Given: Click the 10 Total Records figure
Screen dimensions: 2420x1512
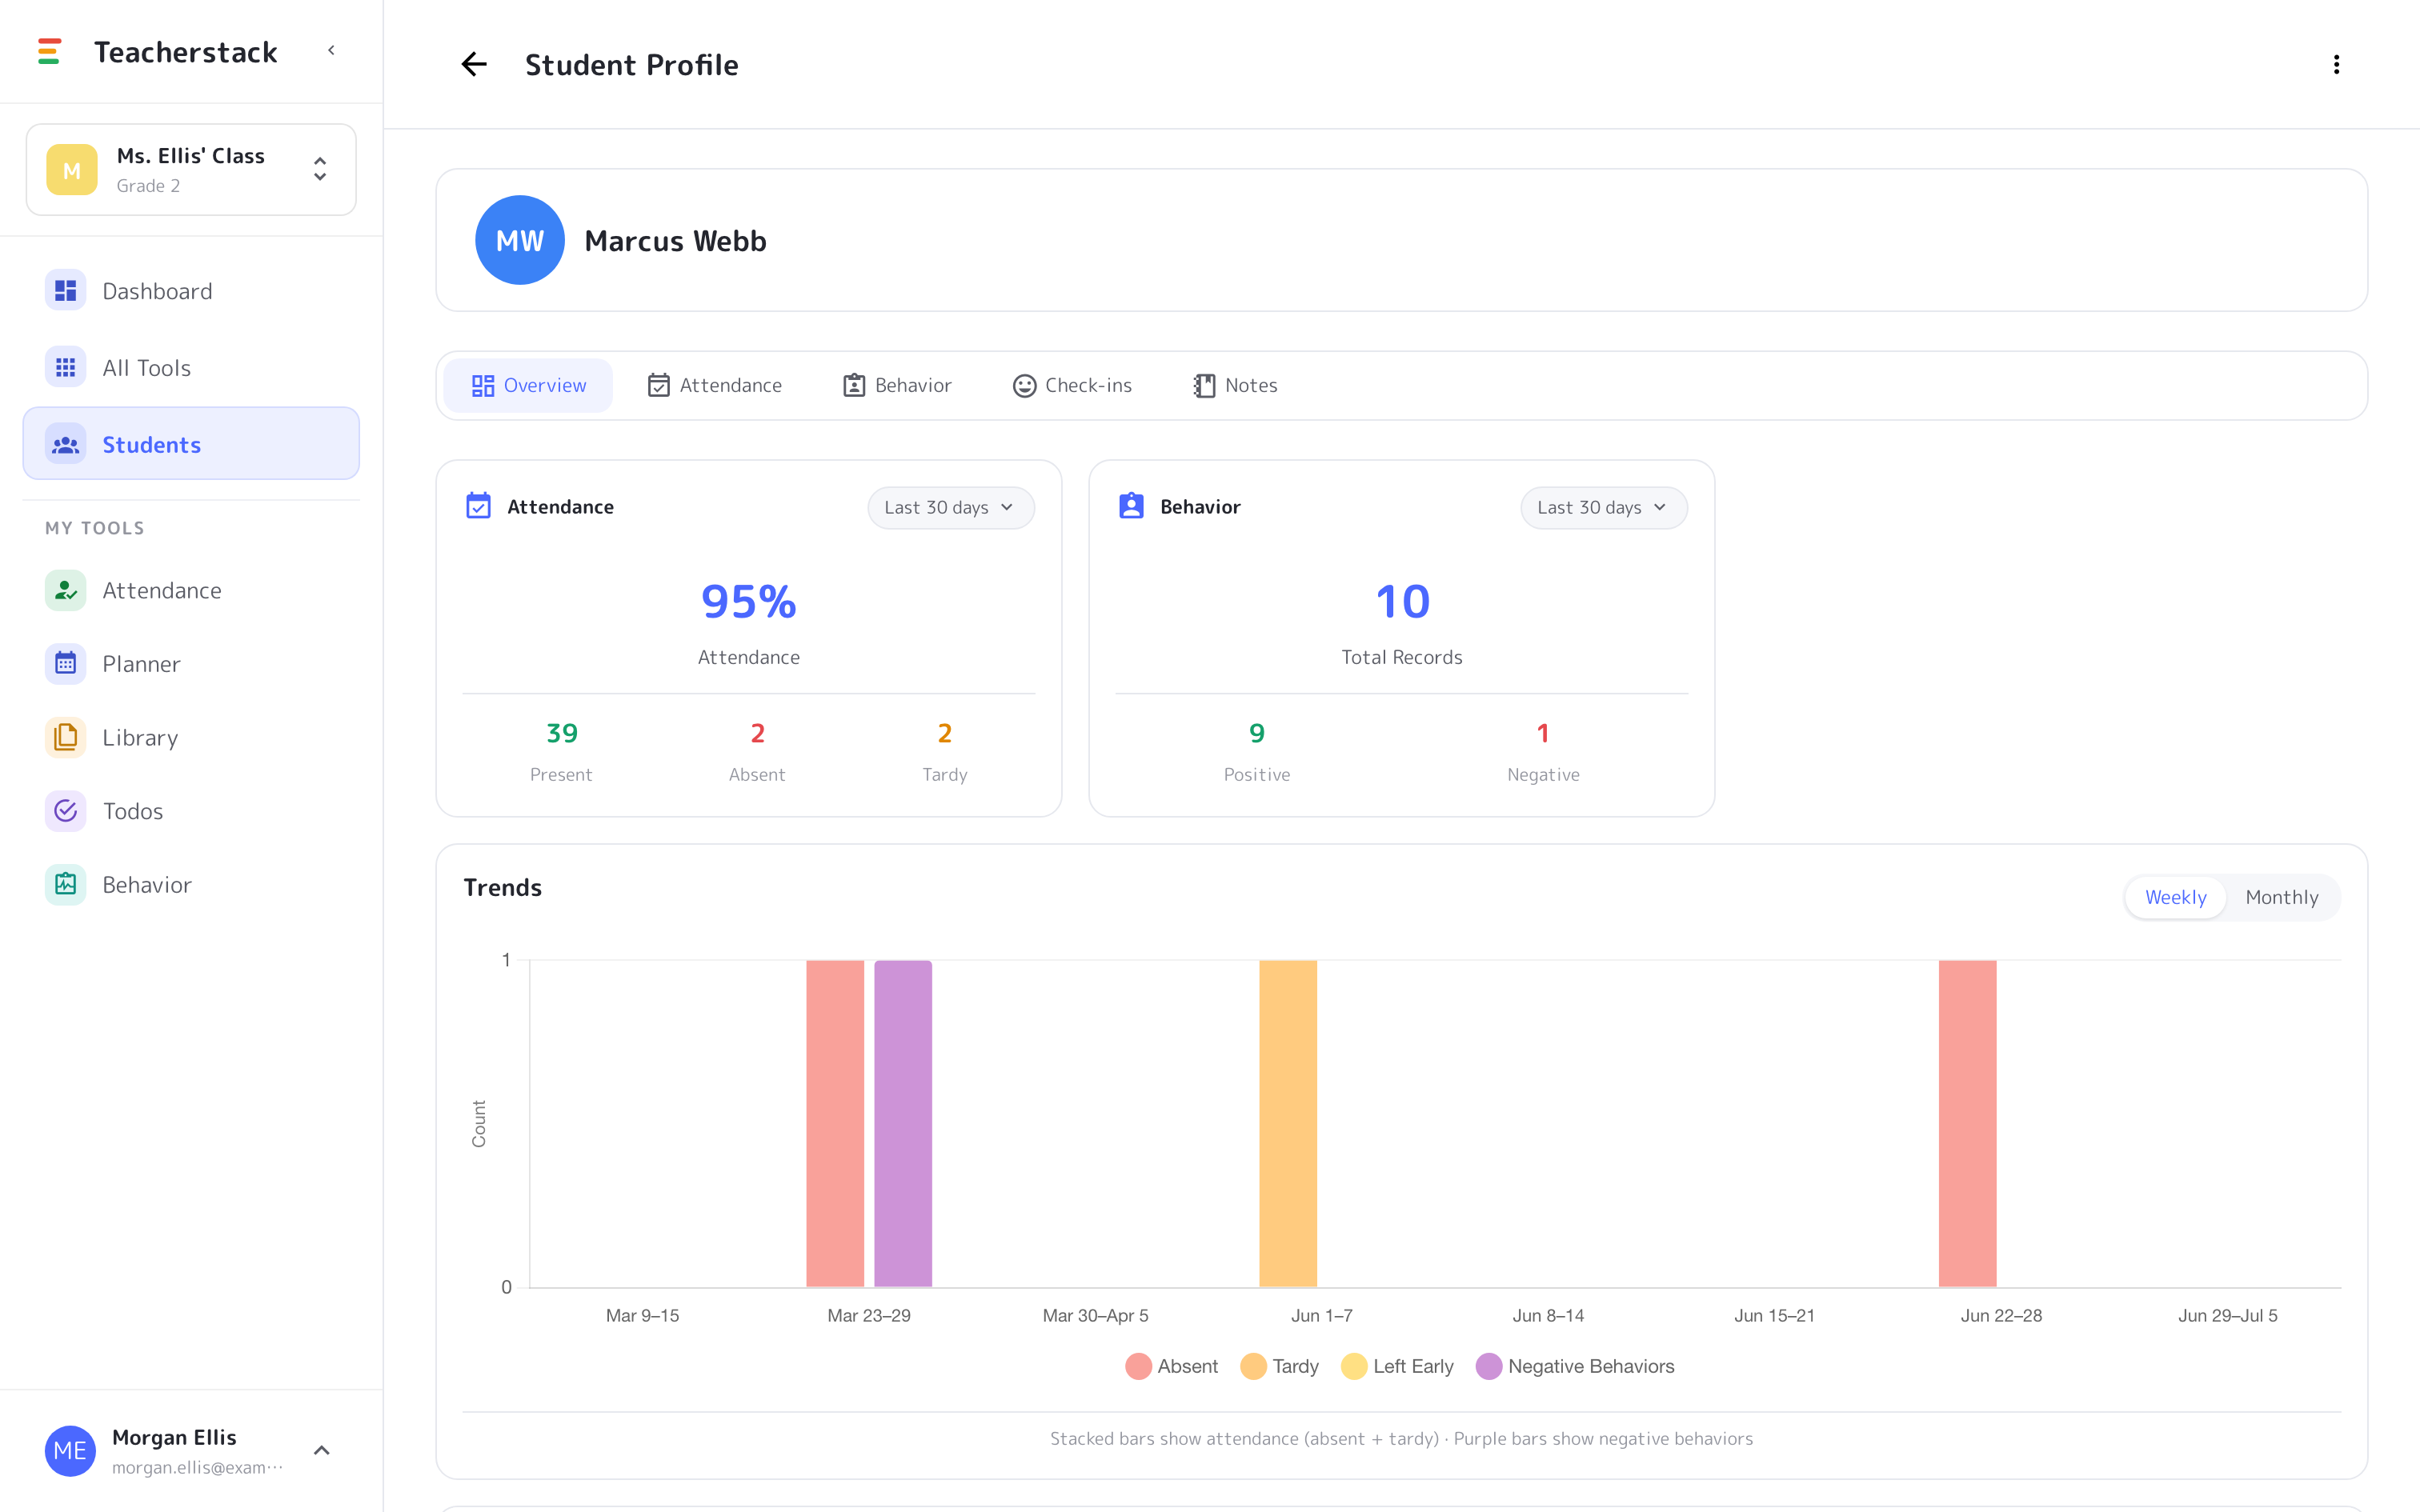Looking at the screenshot, I should pos(1402,602).
